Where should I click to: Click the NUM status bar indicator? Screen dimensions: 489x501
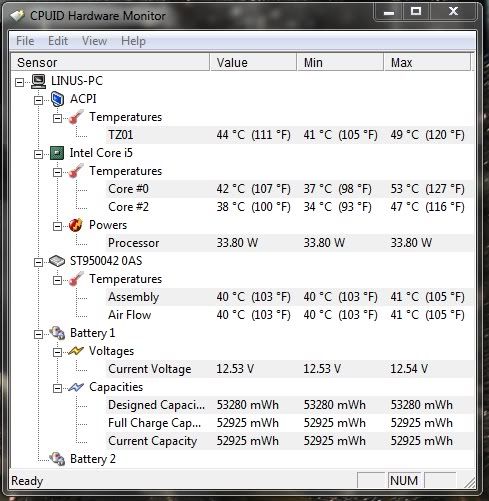[x=404, y=481]
